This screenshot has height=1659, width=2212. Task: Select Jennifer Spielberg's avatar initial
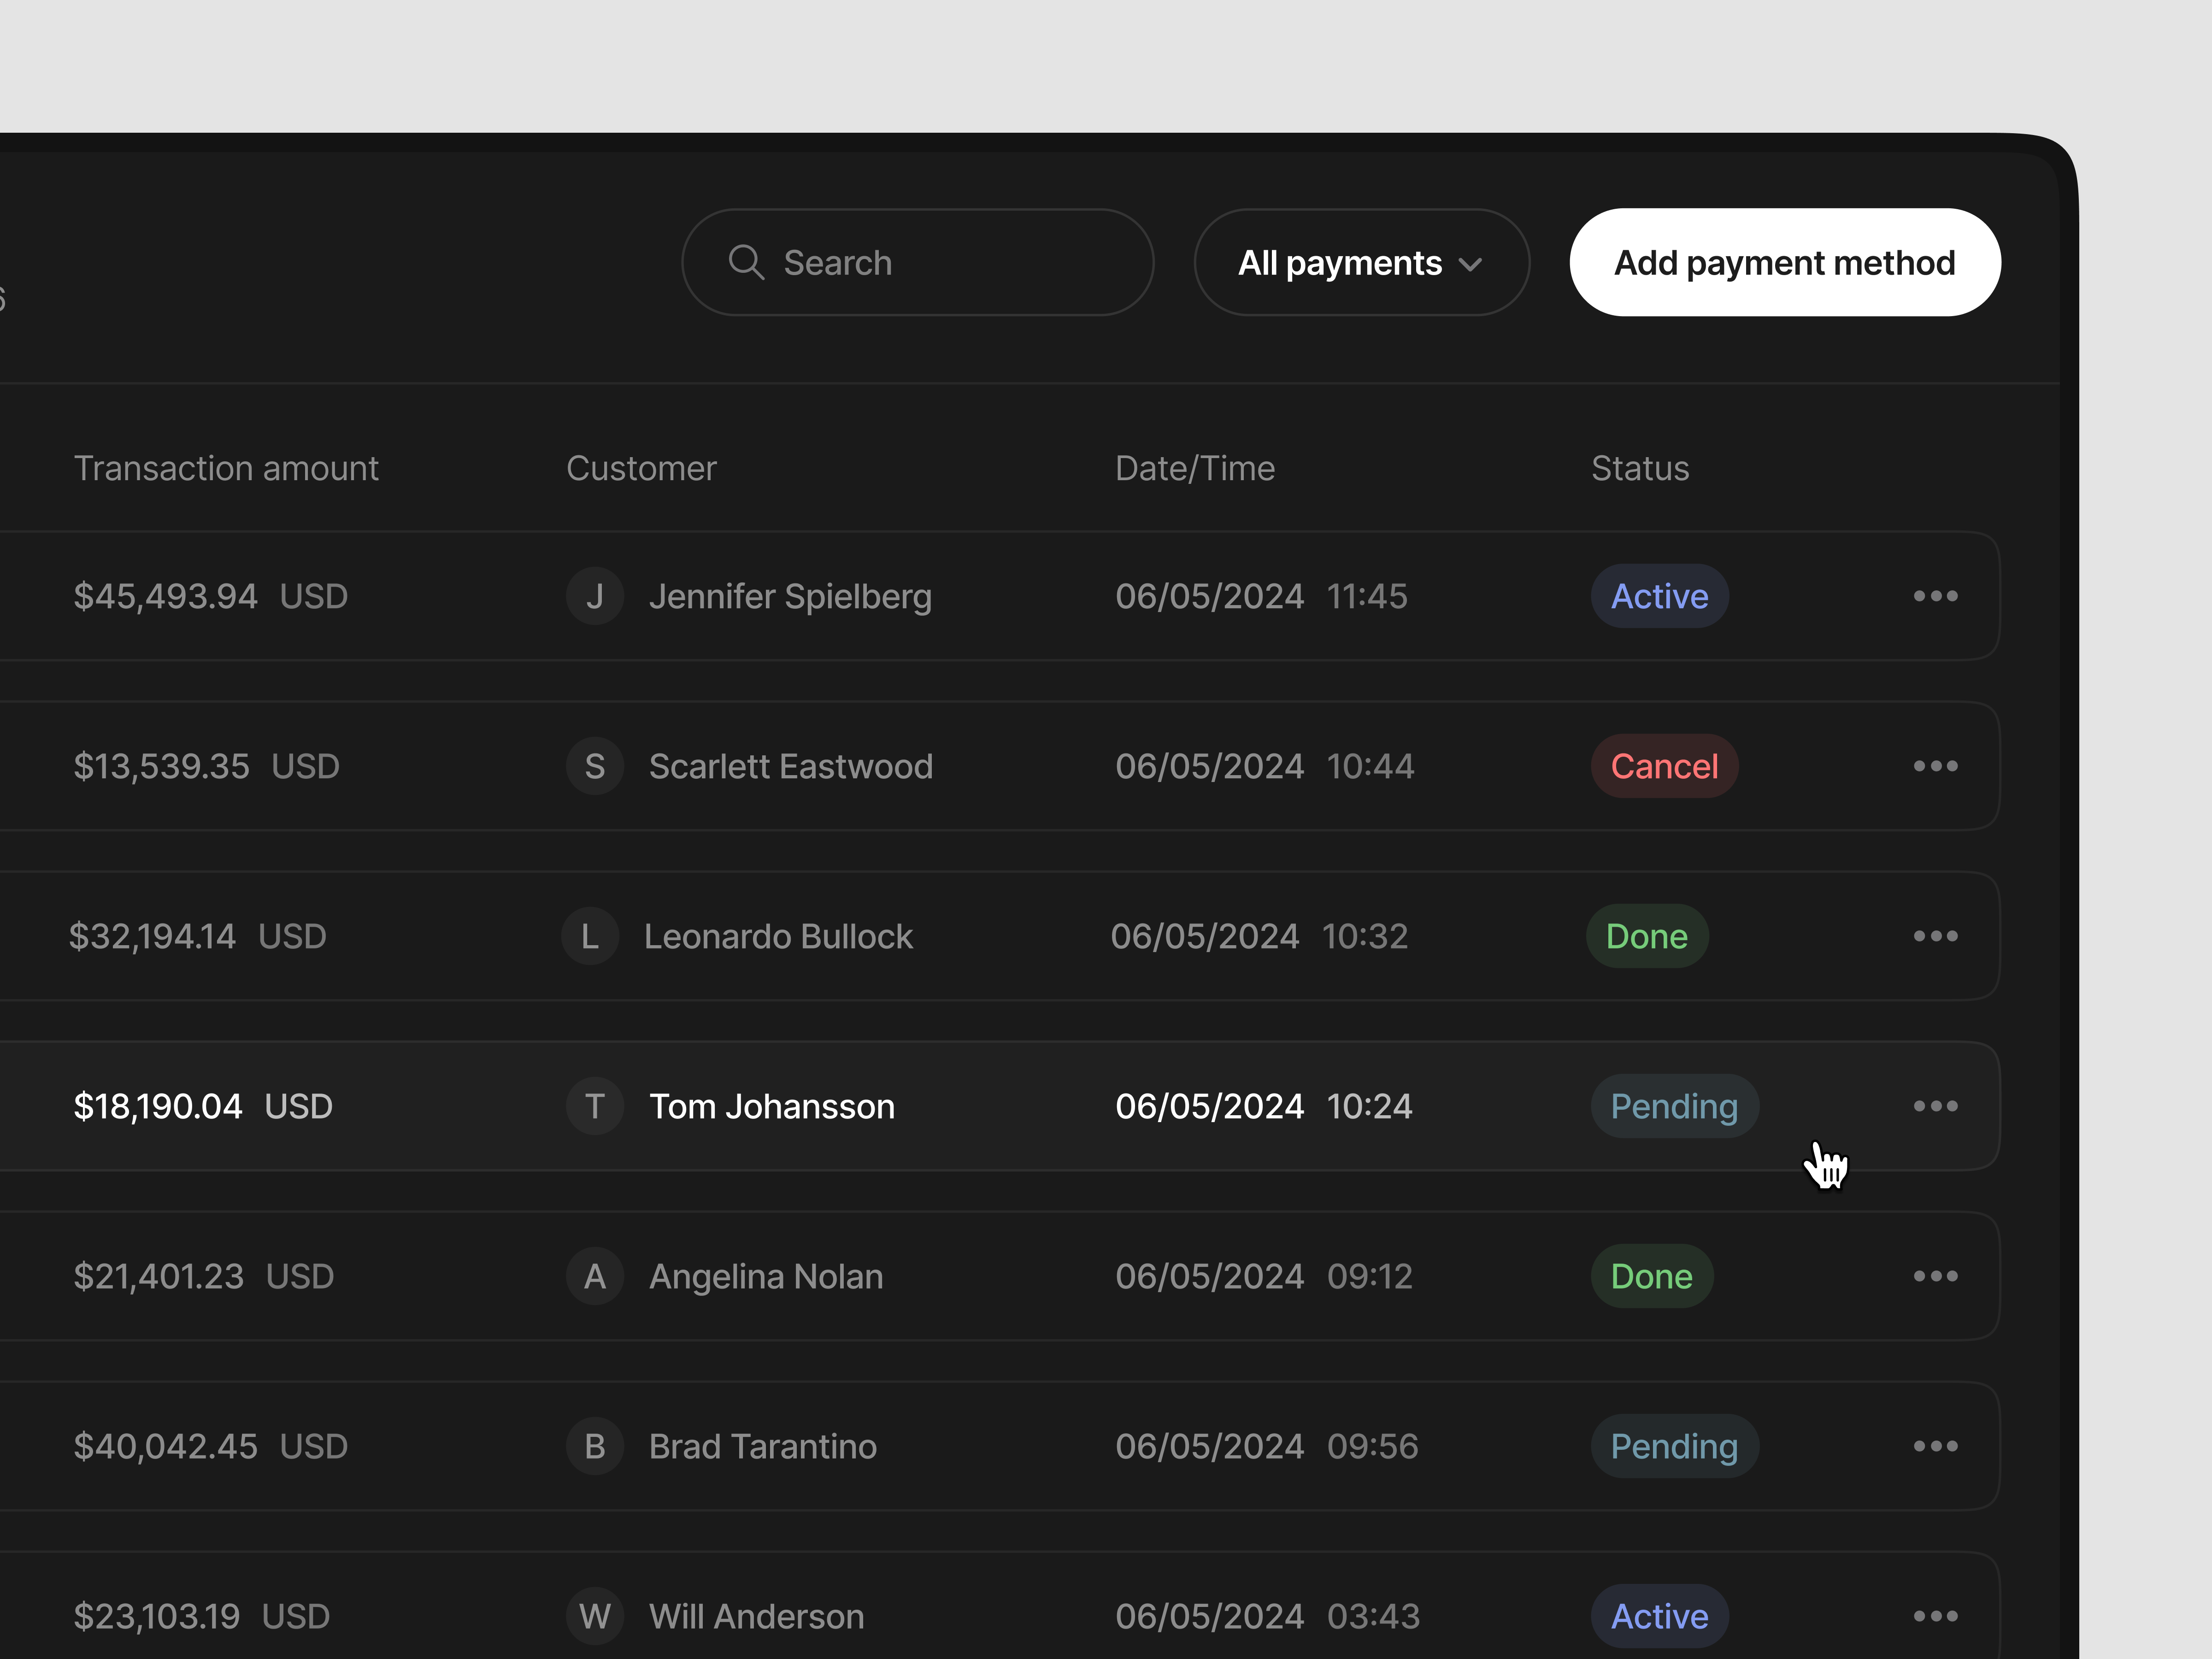595,596
